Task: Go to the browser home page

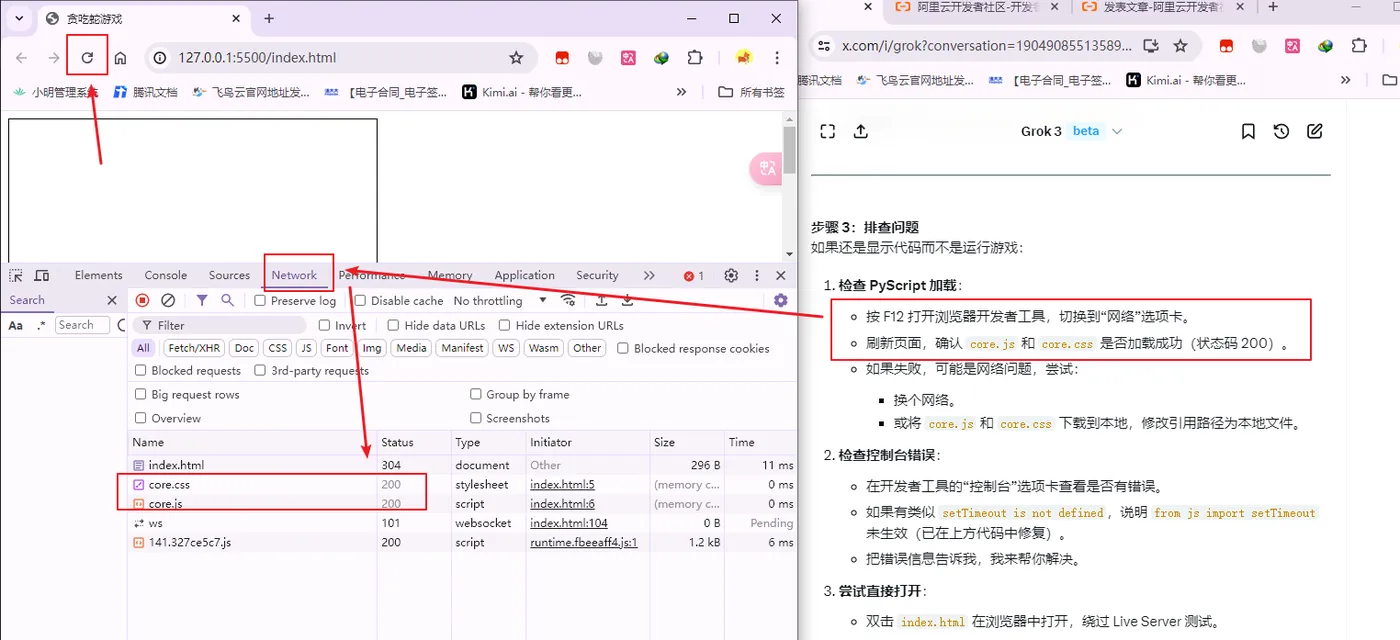Action: point(120,58)
